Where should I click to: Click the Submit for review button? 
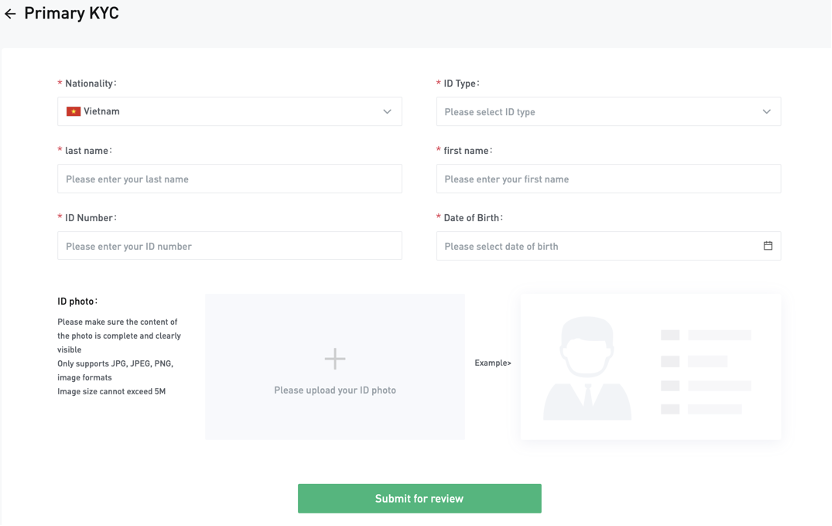point(420,498)
